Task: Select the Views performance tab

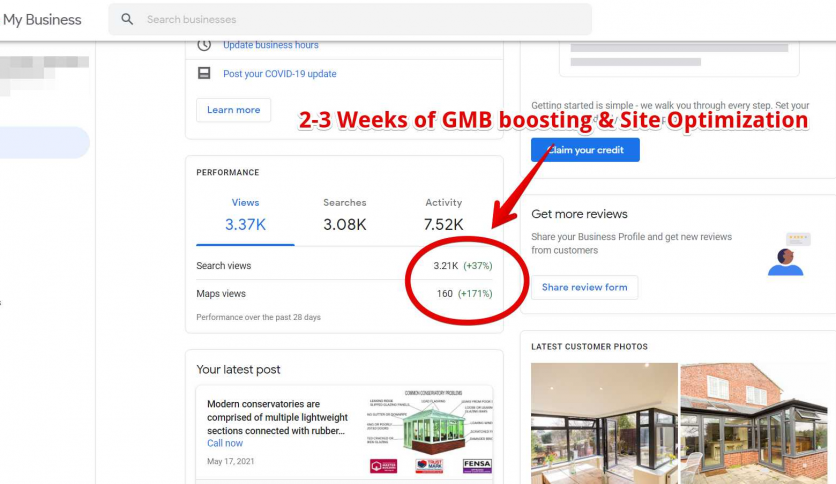Action: pos(245,215)
